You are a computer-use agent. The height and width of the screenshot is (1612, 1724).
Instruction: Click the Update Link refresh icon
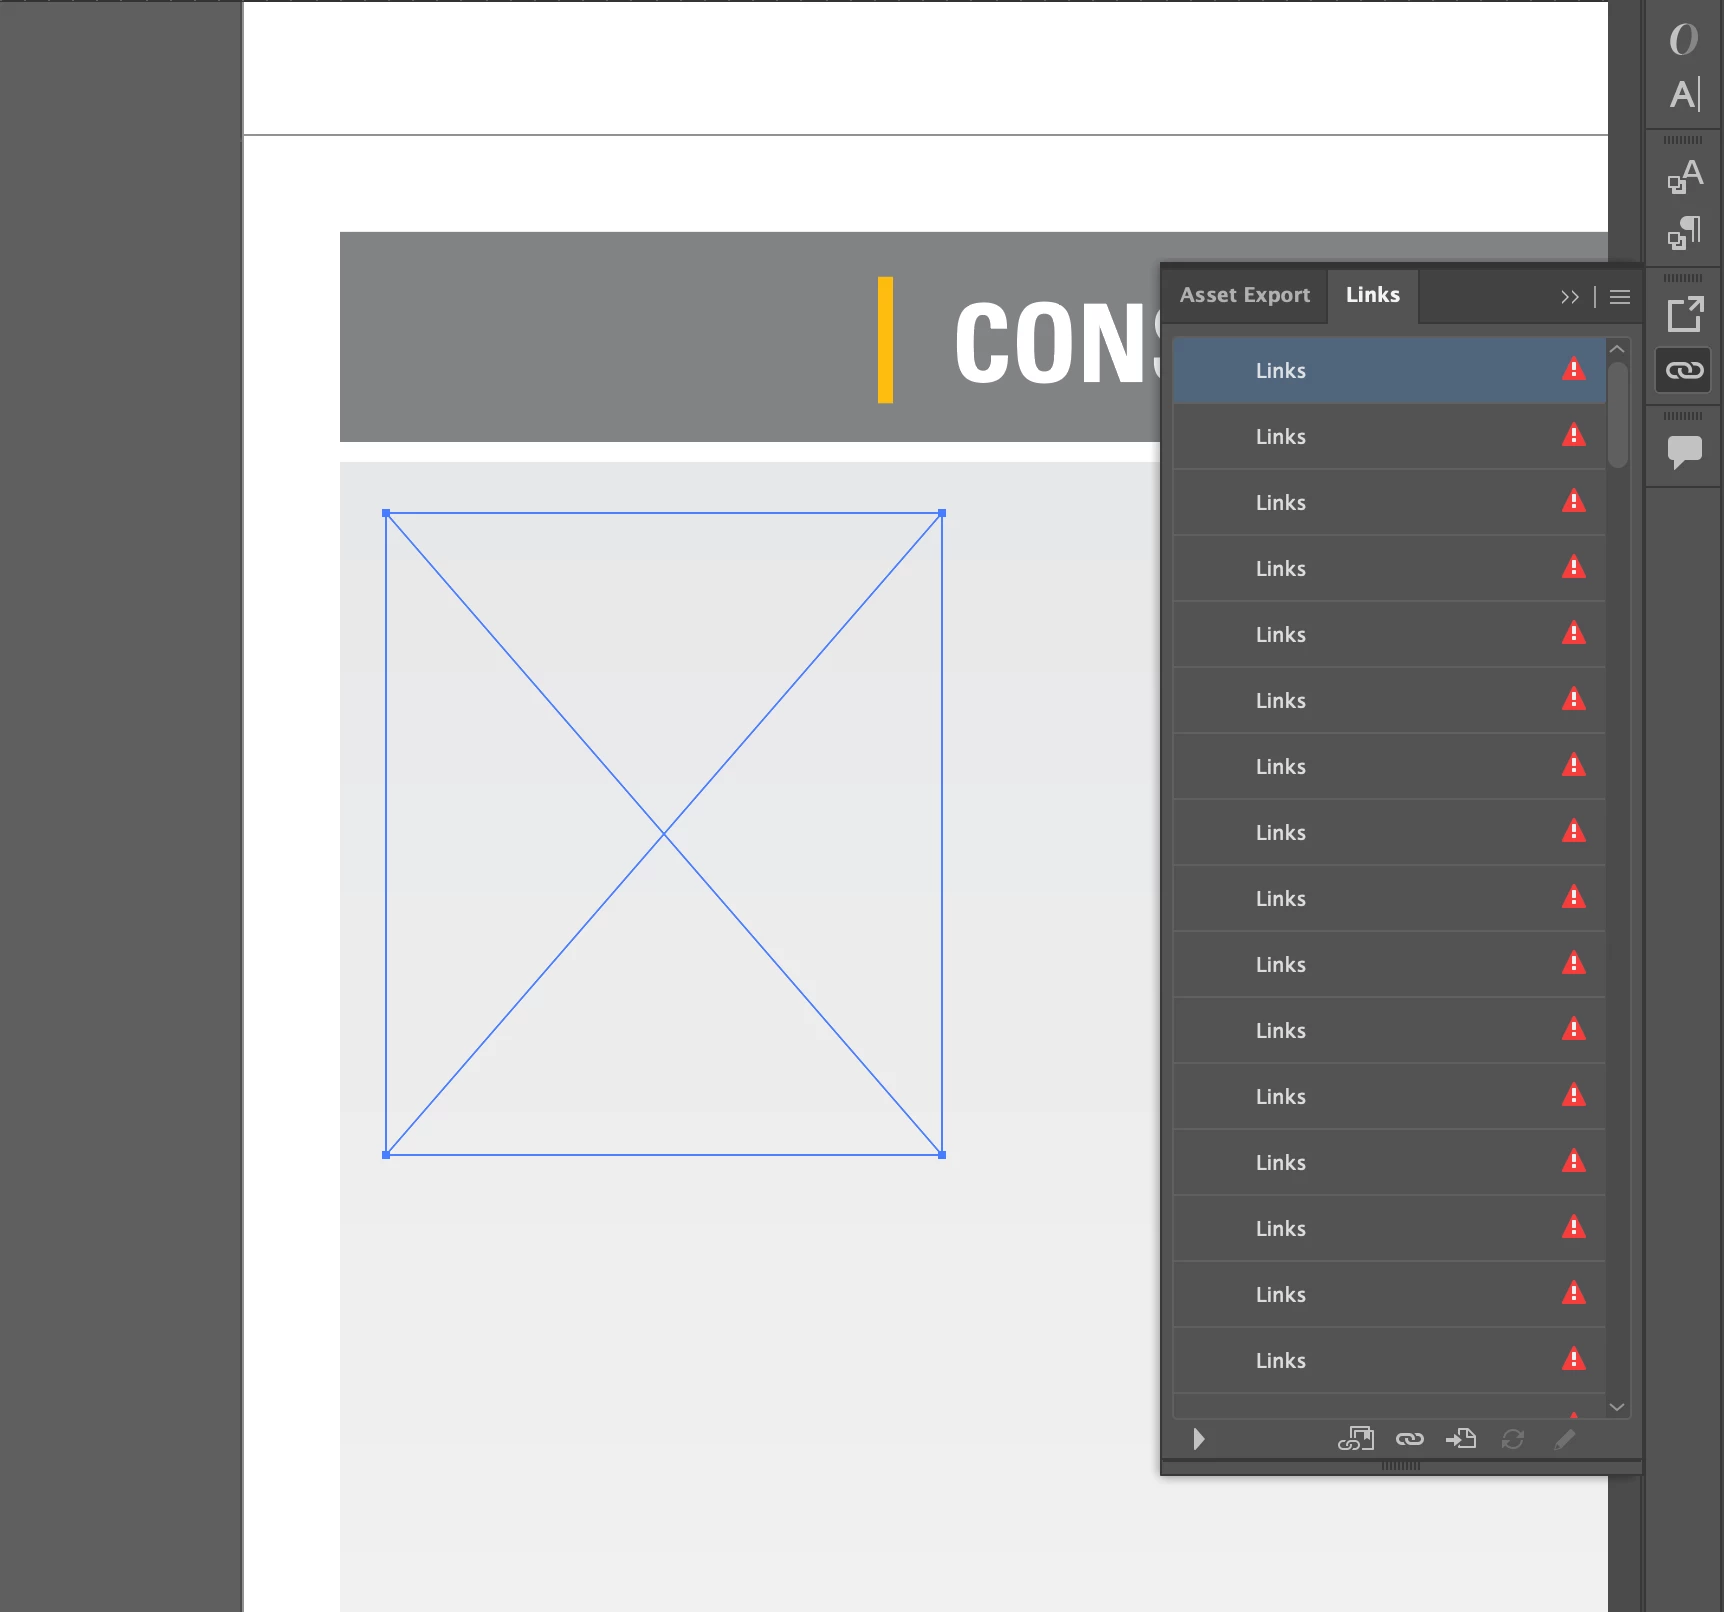coord(1513,1439)
